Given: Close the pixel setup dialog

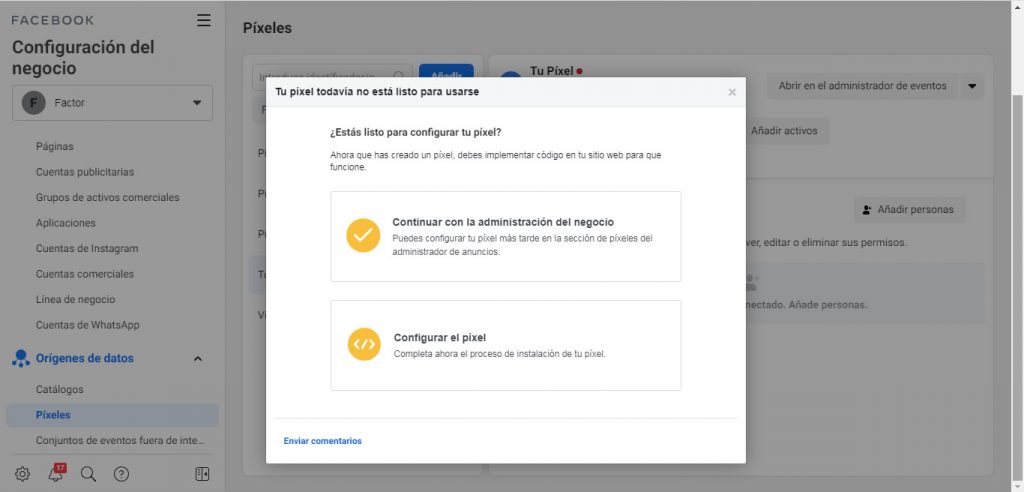Looking at the screenshot, I should [732, 92].
